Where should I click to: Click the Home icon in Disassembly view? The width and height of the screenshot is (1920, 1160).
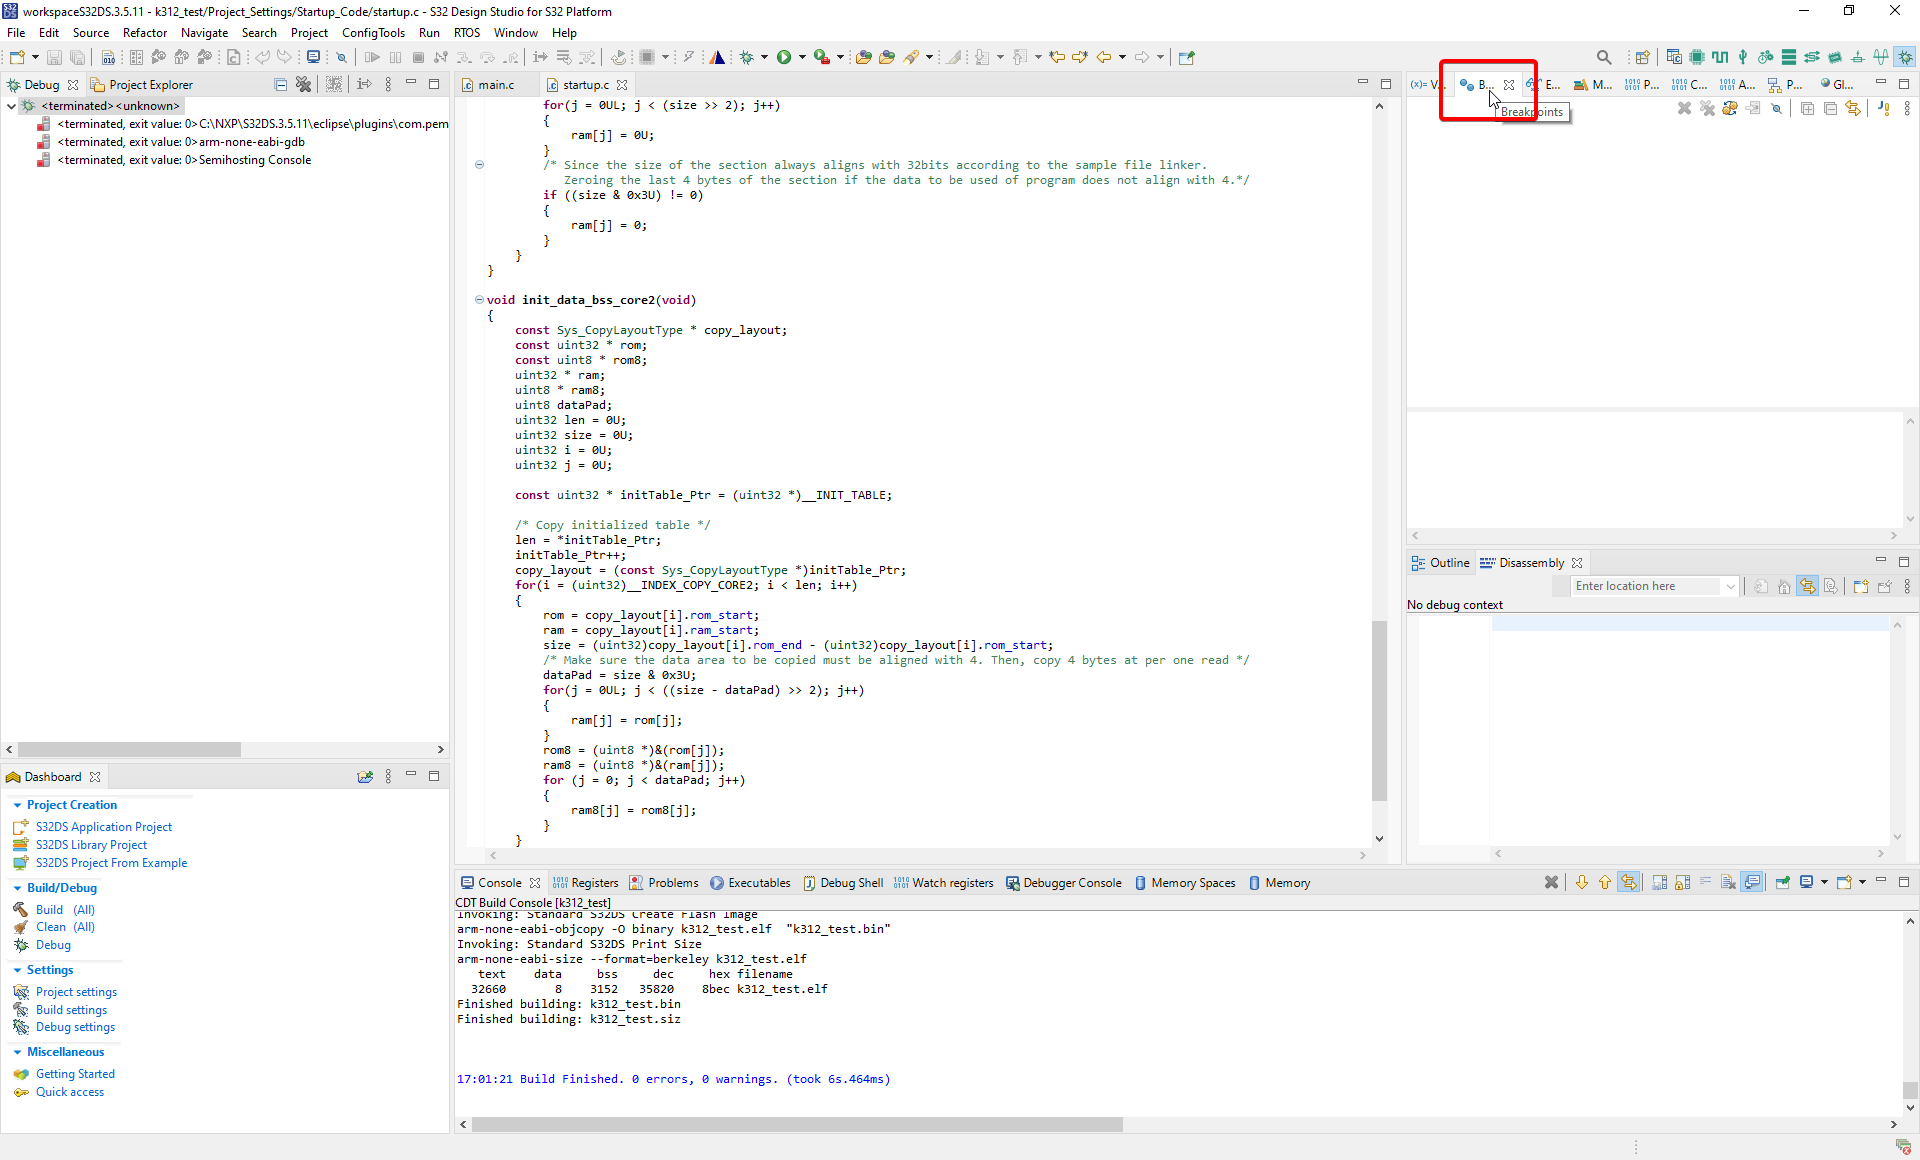(x=1784, y=586)
